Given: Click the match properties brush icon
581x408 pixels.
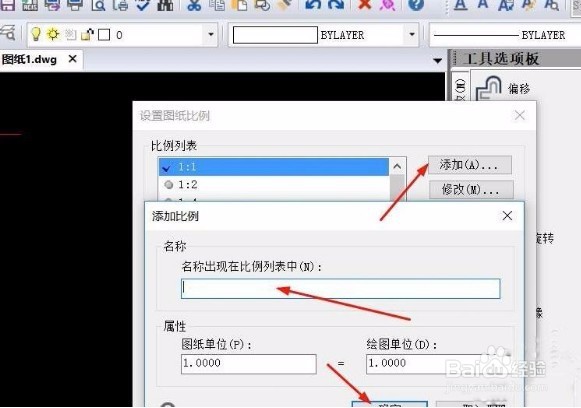Looking at the screenshot, I should tap(285, 4).
